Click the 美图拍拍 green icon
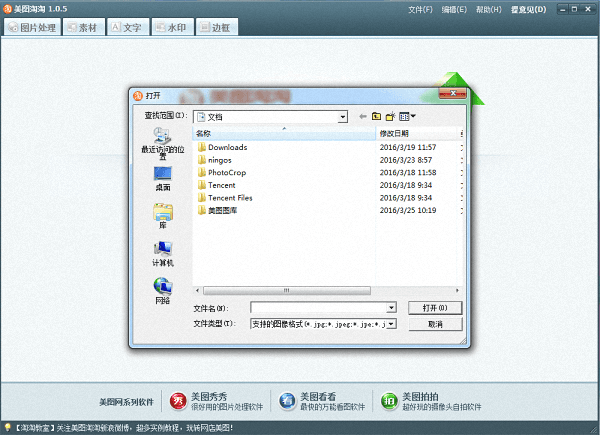Screen dimensions: 600x435 point(389,401)
